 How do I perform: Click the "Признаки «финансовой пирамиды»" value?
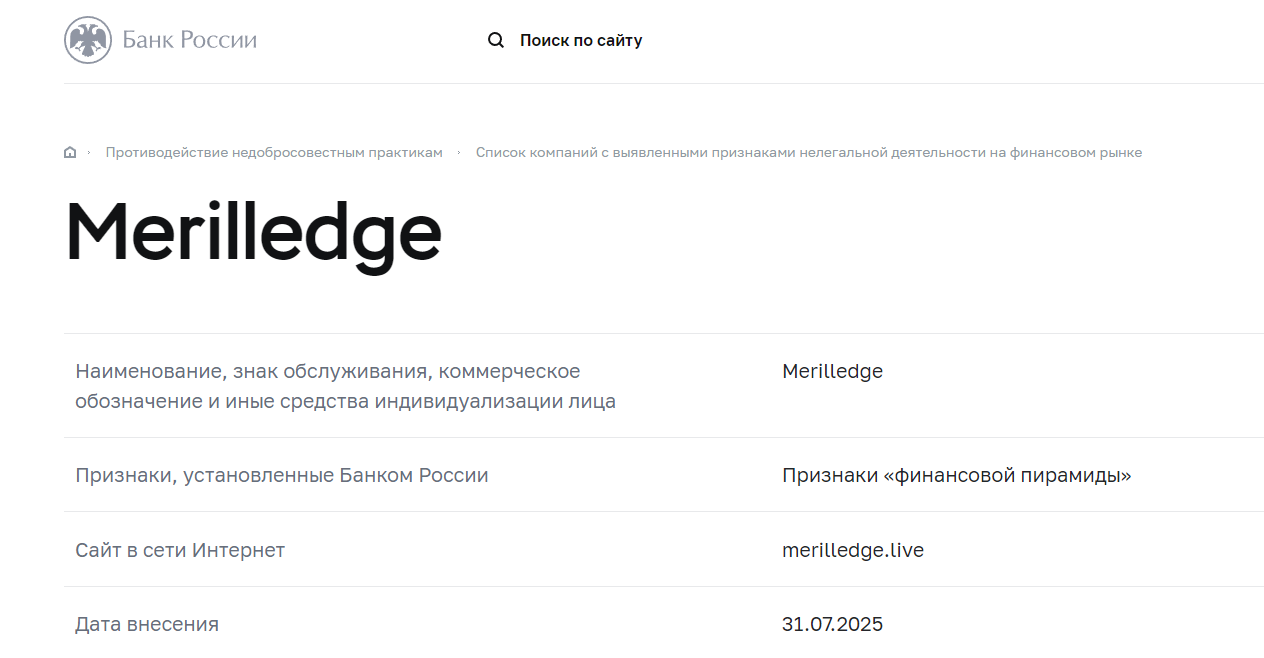957,475
